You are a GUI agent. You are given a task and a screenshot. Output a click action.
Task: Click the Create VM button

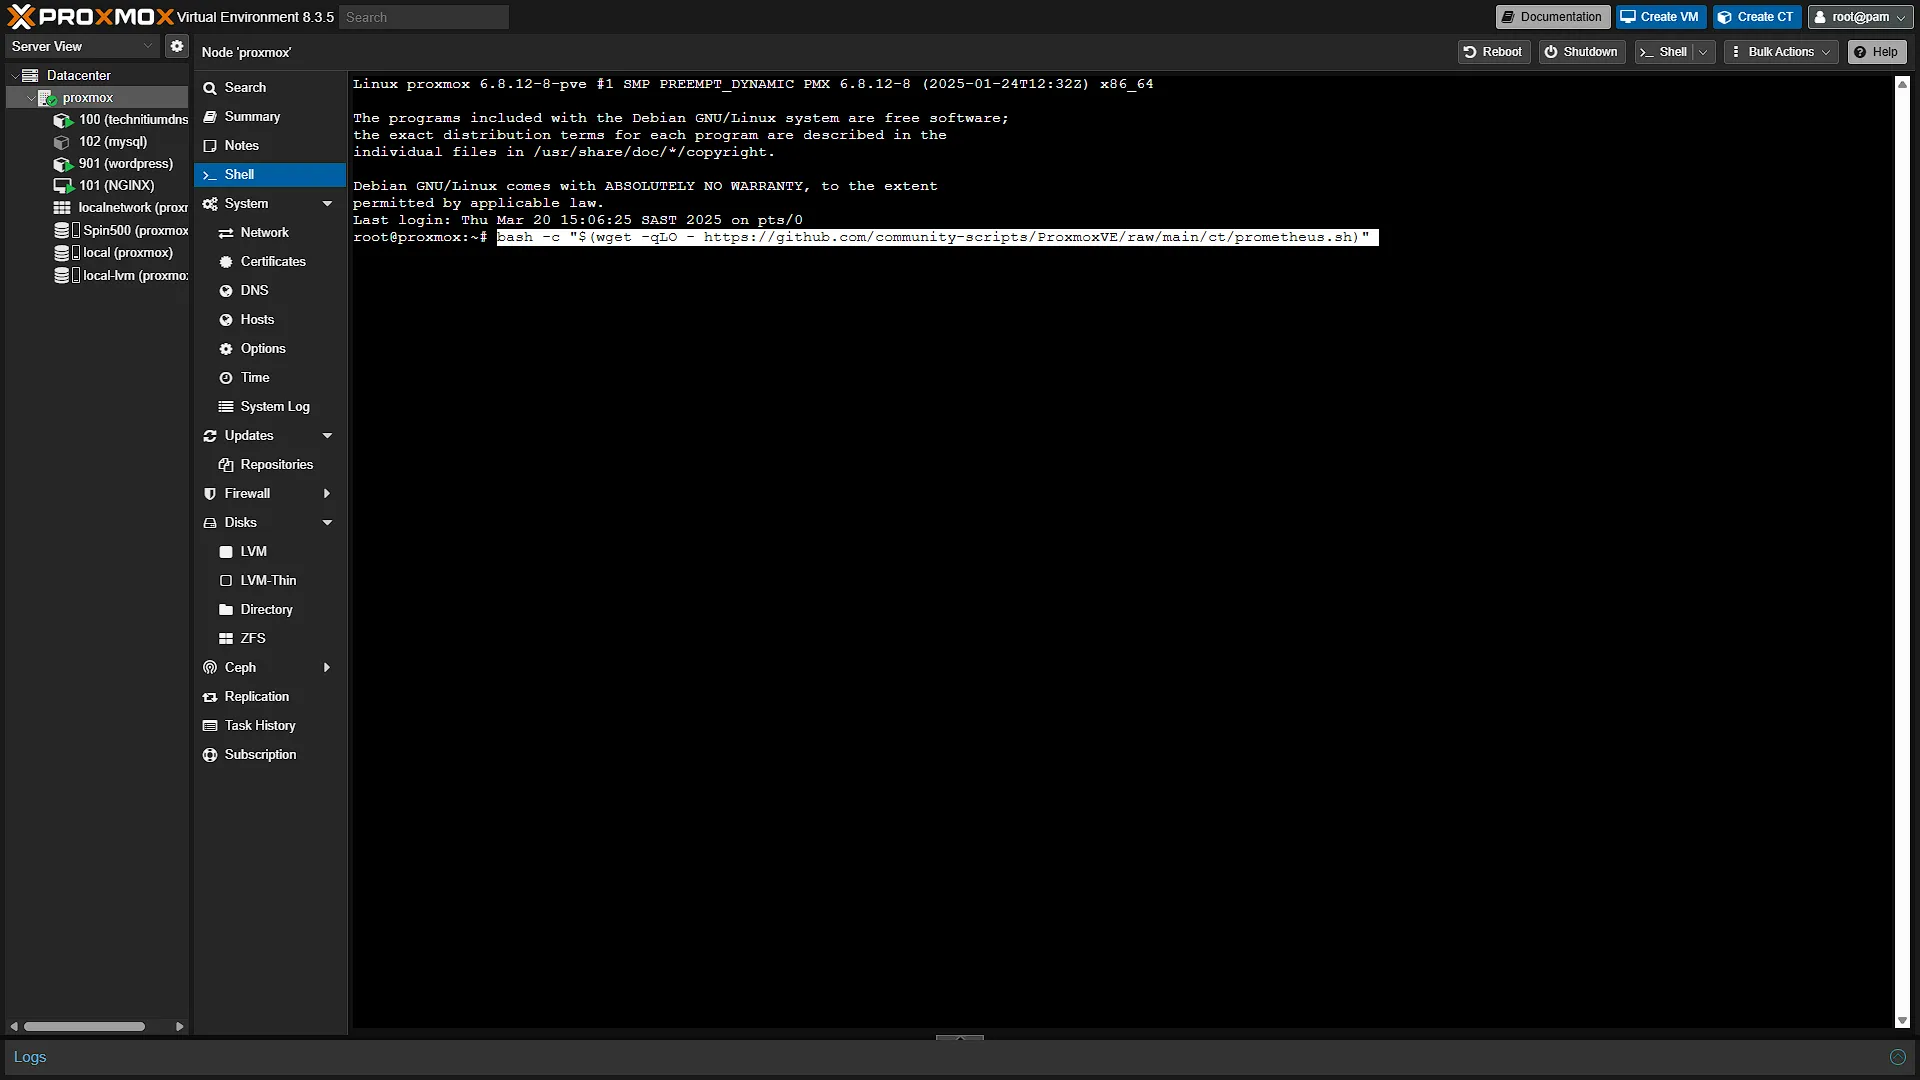(x=1660, y=17)
